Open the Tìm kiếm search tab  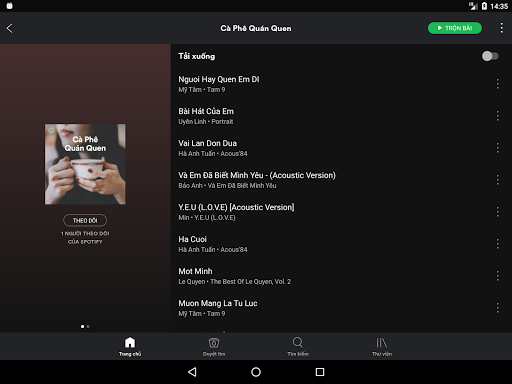pyautogui.click(x=298, y=346)
